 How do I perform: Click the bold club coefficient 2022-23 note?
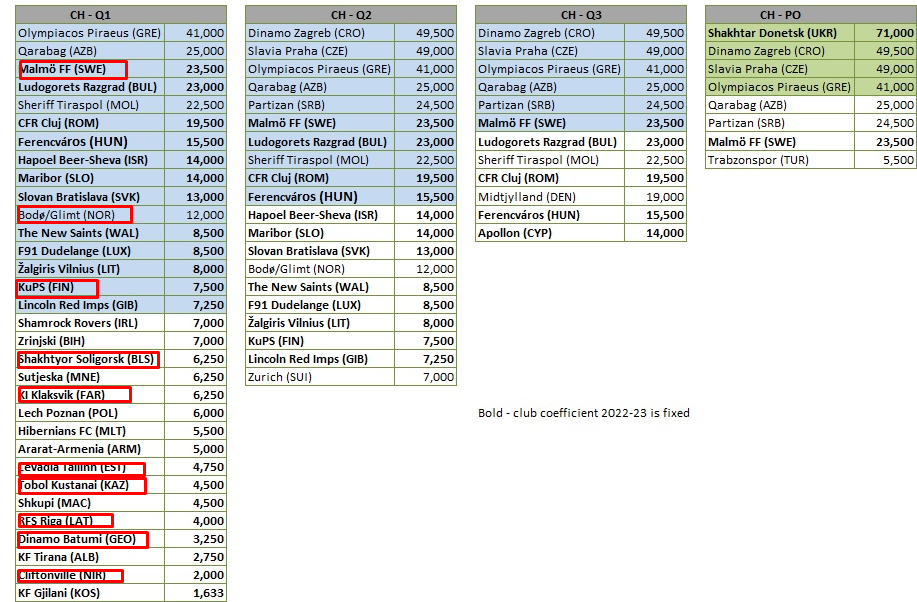tap(584, 413)
